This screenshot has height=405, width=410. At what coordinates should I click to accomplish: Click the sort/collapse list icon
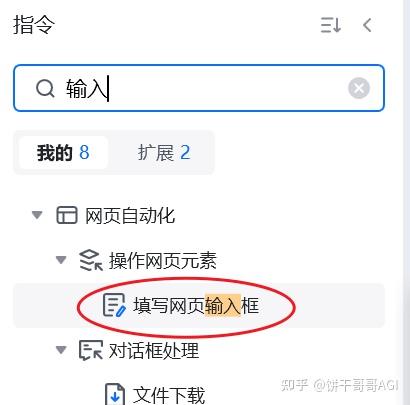pos(330,25)
